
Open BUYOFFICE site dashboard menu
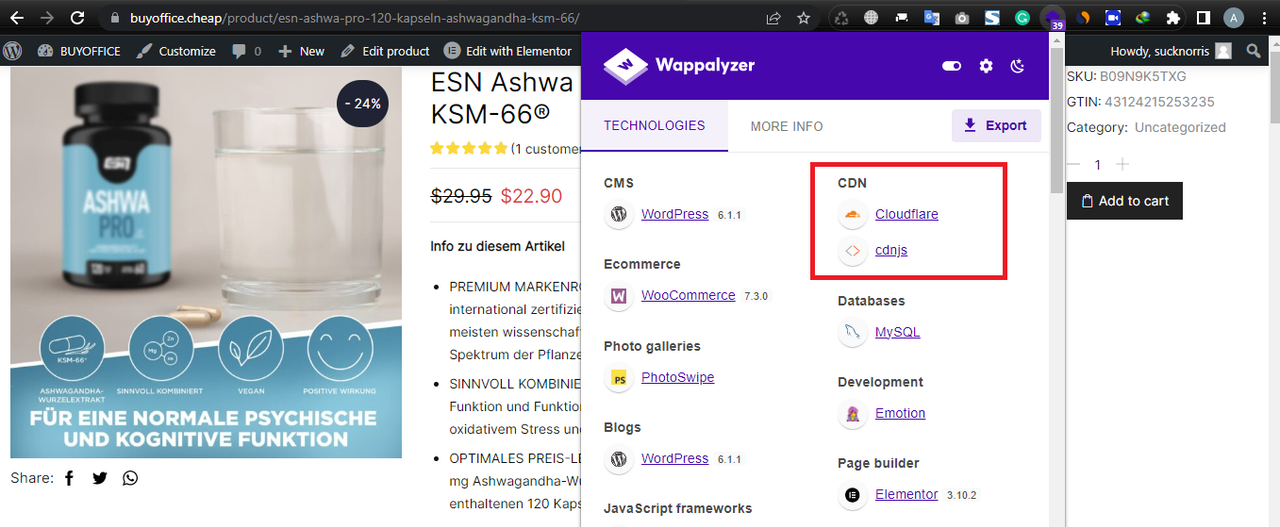tap(78, 51)
